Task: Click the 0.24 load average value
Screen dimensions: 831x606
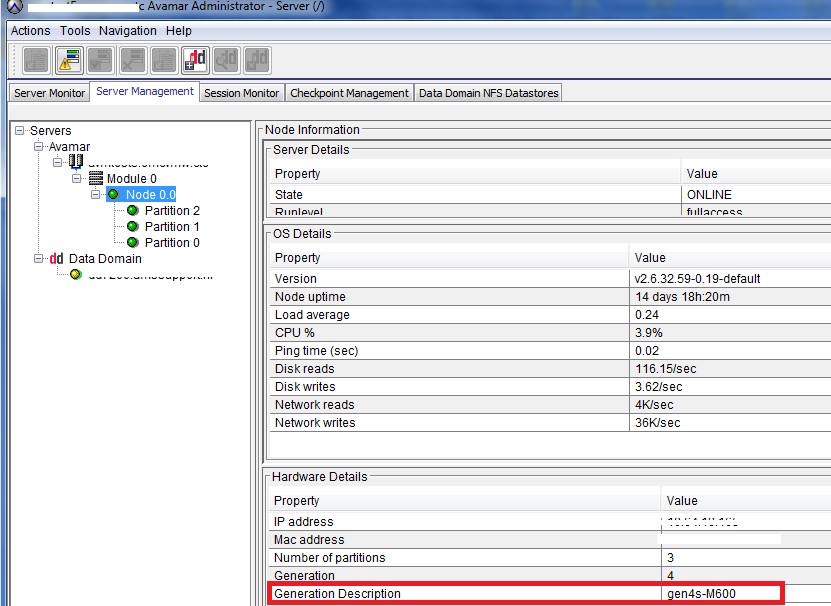Action: point(647,314)
